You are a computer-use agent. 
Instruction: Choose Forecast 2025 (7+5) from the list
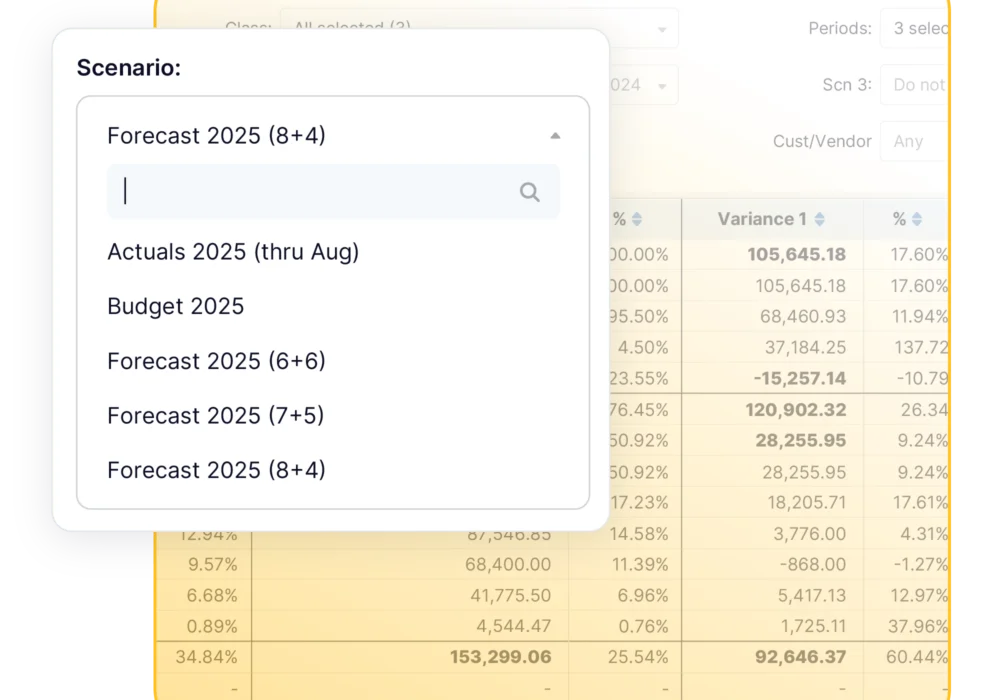(217, 415)
